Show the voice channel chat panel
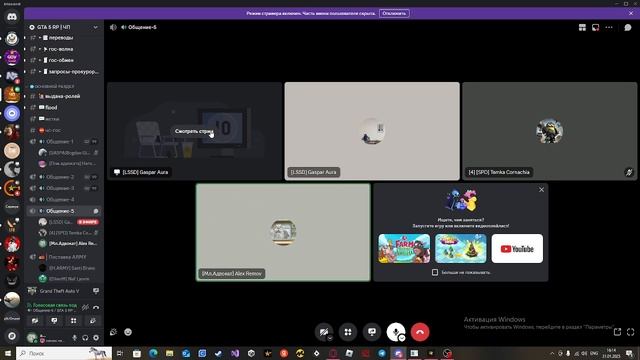This screenshot has height=360, width=640. tap(628, 27)
